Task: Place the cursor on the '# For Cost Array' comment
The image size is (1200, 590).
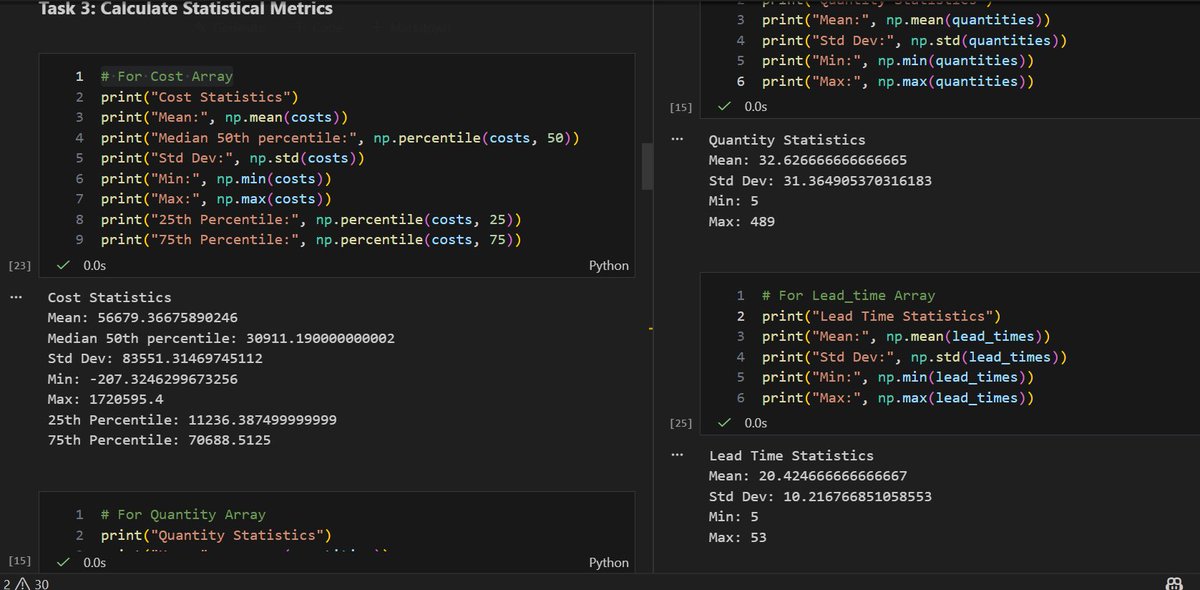Action: pos(166,76)
